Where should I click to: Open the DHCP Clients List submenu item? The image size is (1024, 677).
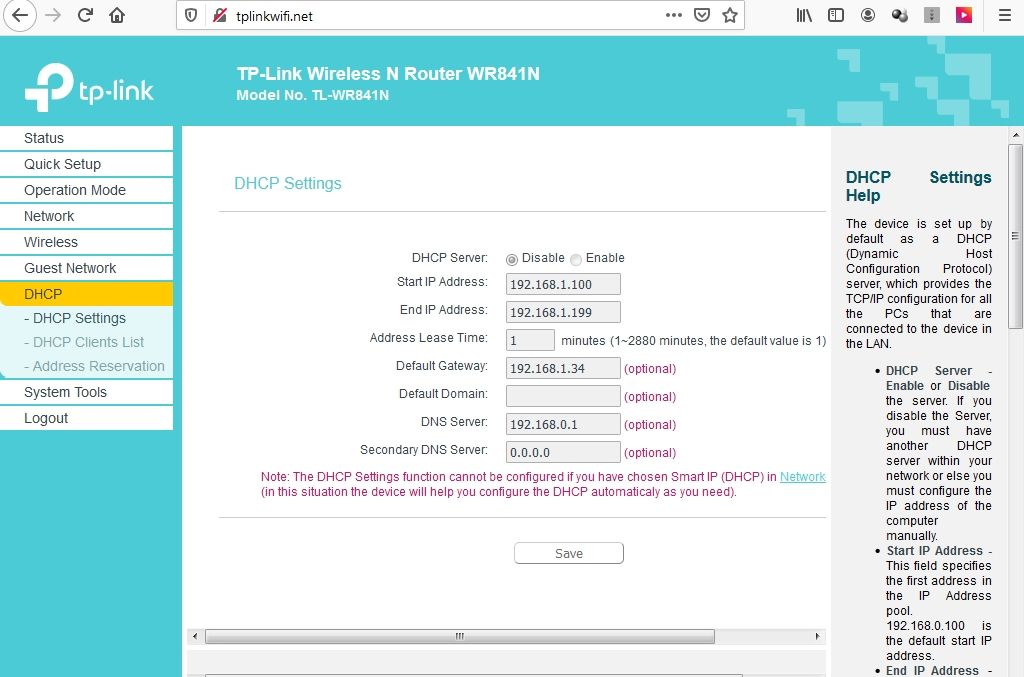click(84, 342)
